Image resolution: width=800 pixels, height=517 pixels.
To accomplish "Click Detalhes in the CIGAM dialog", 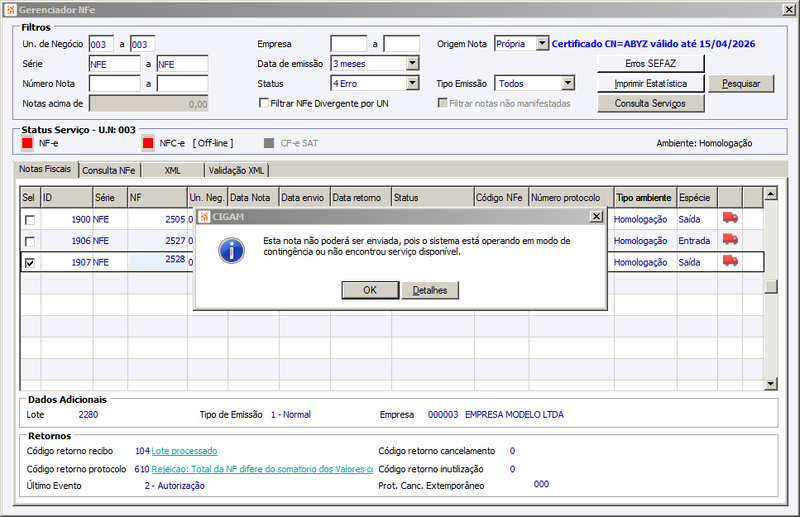I will tap(430, 290).
